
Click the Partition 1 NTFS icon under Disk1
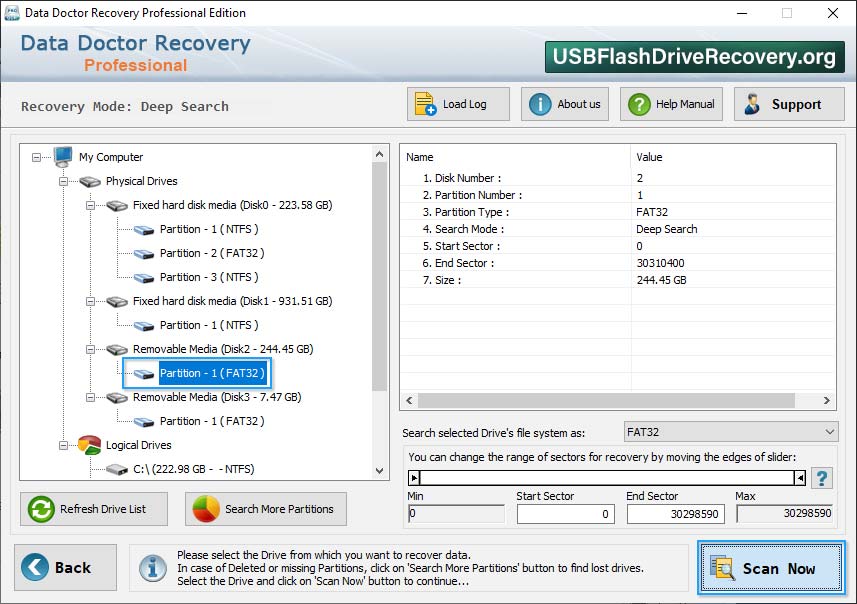coord(144,326)
